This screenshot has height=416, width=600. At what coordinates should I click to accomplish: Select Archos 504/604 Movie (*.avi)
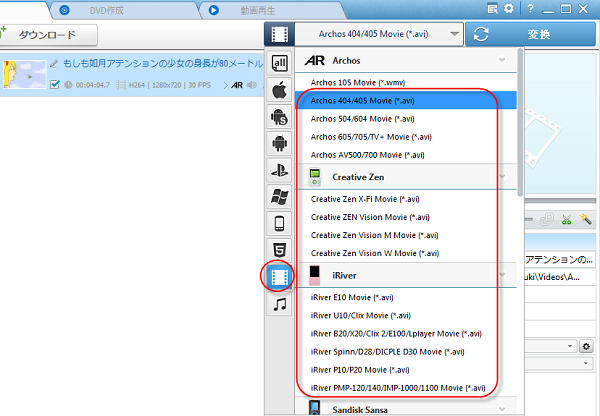pyautogui.click(x=406, y=119)
